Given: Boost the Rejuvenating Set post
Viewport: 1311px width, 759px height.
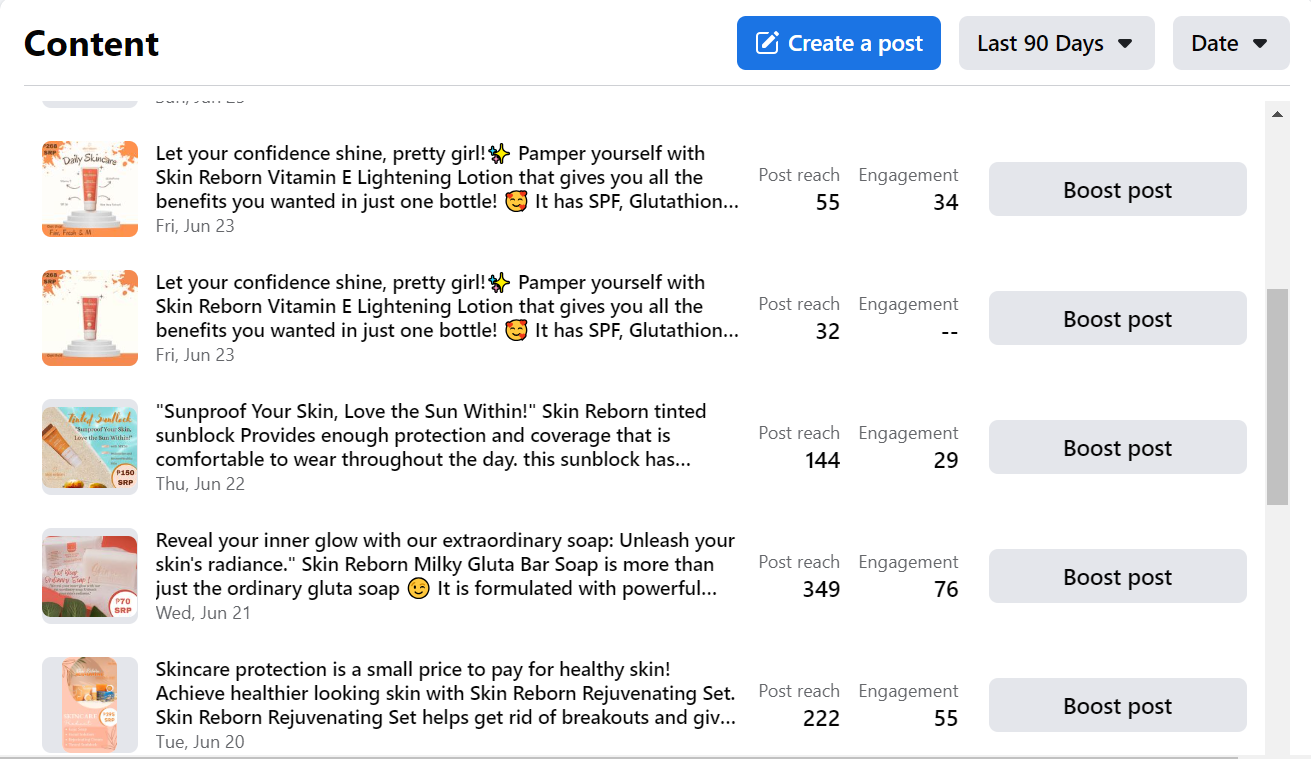Looking at the screenshot, I should (x=1117, y=705).
